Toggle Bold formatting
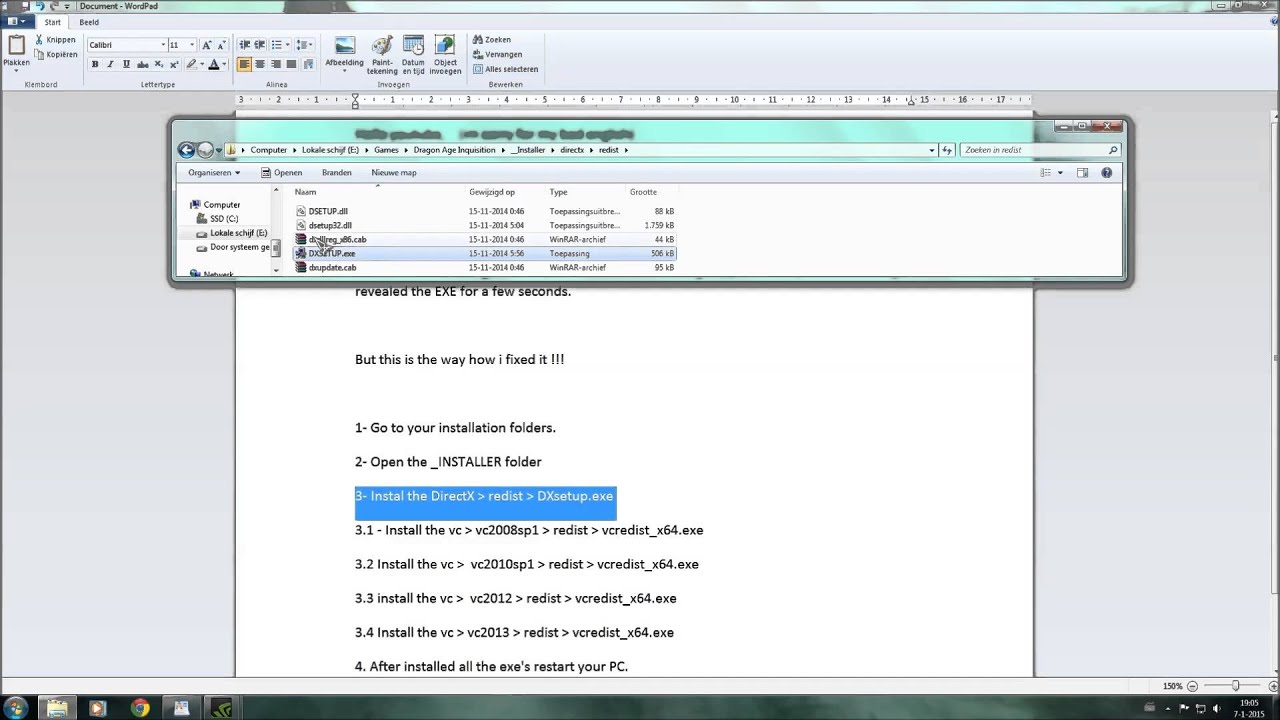Screen dimensions: 1280x720 click(95, 64)
